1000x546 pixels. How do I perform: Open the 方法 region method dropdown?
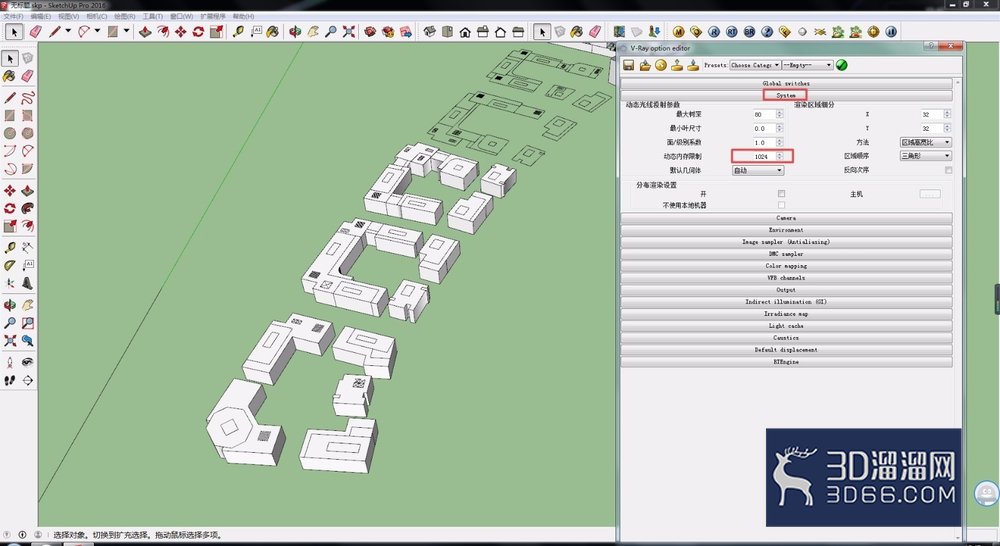pos(925,142)
